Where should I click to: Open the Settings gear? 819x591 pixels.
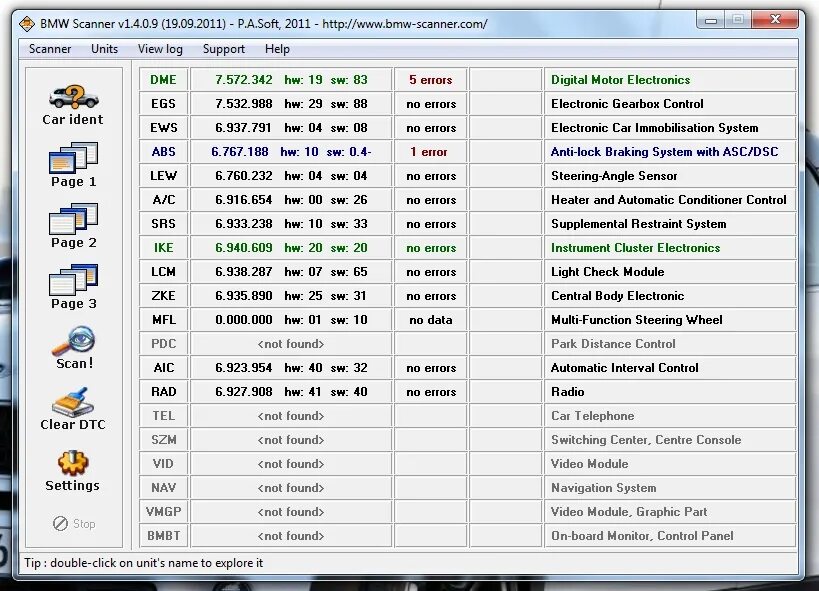coord(73,470)
